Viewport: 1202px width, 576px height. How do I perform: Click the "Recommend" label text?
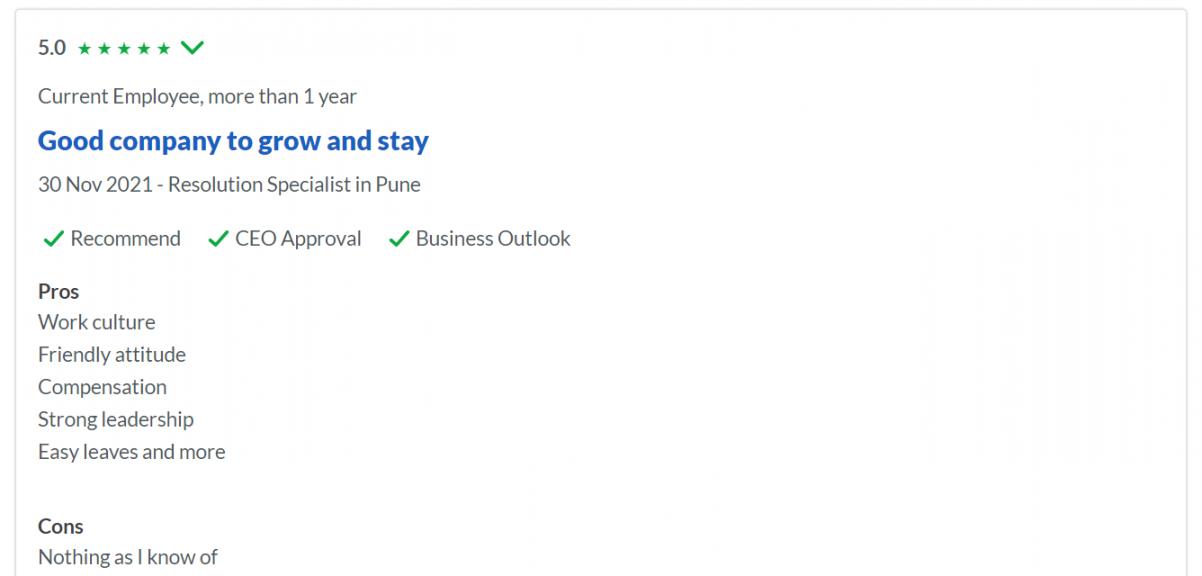point(125,239)
